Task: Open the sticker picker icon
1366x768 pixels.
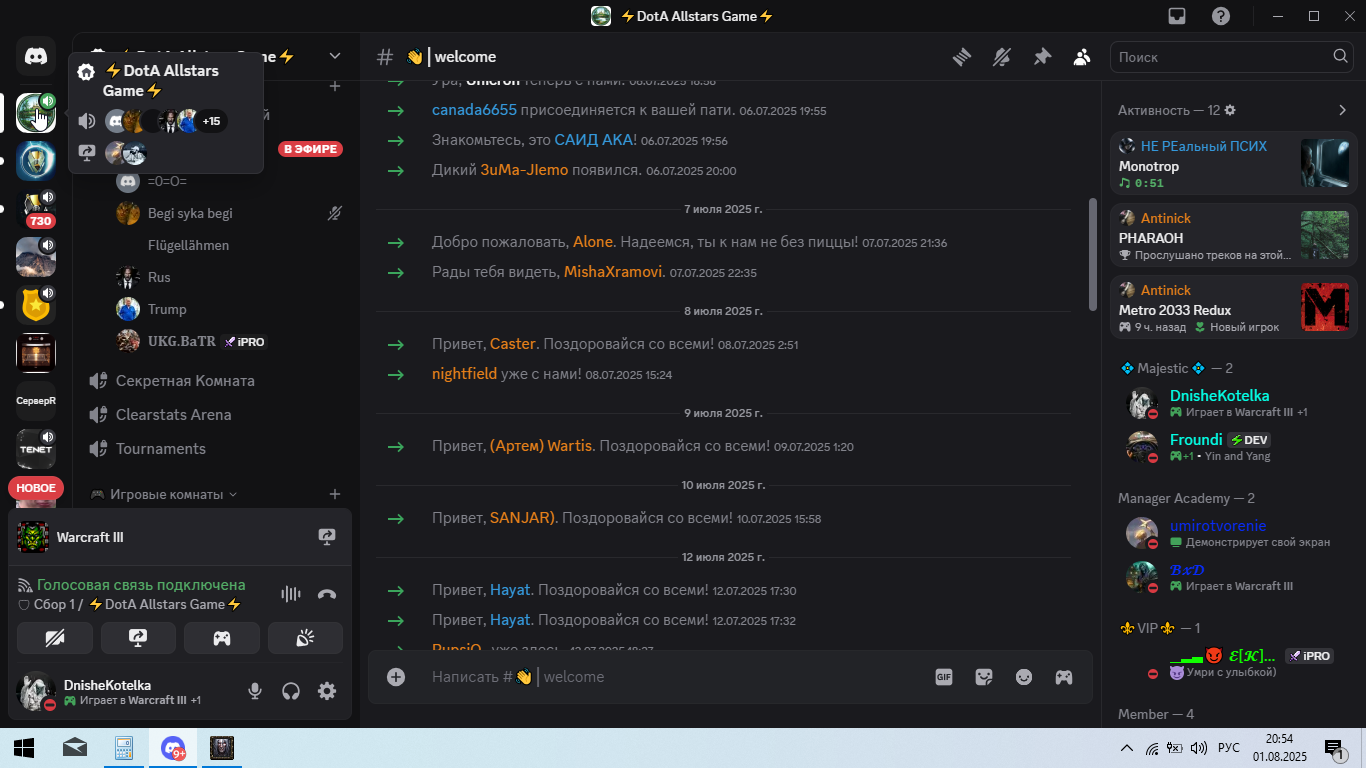Action: click(984, 677)
